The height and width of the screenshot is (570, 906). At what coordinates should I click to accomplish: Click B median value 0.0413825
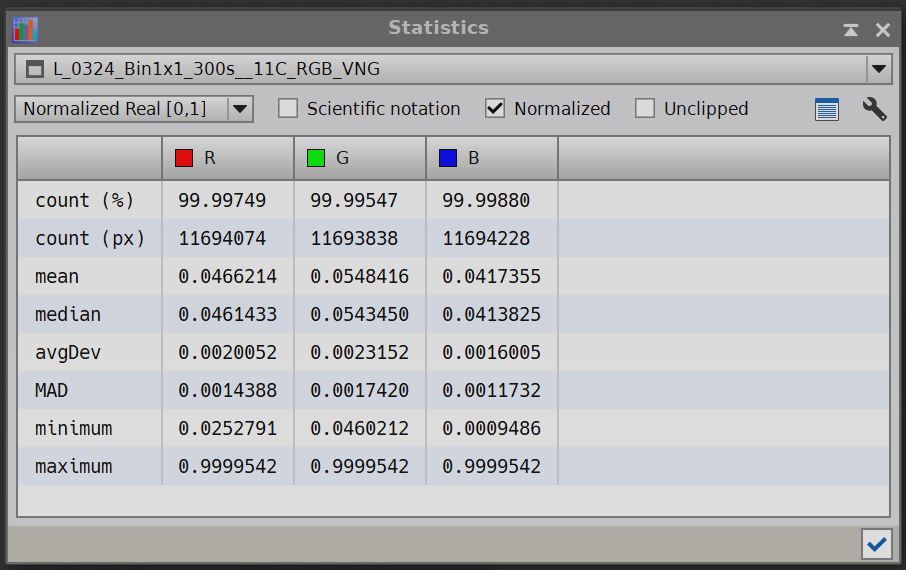tap(491, 314)
